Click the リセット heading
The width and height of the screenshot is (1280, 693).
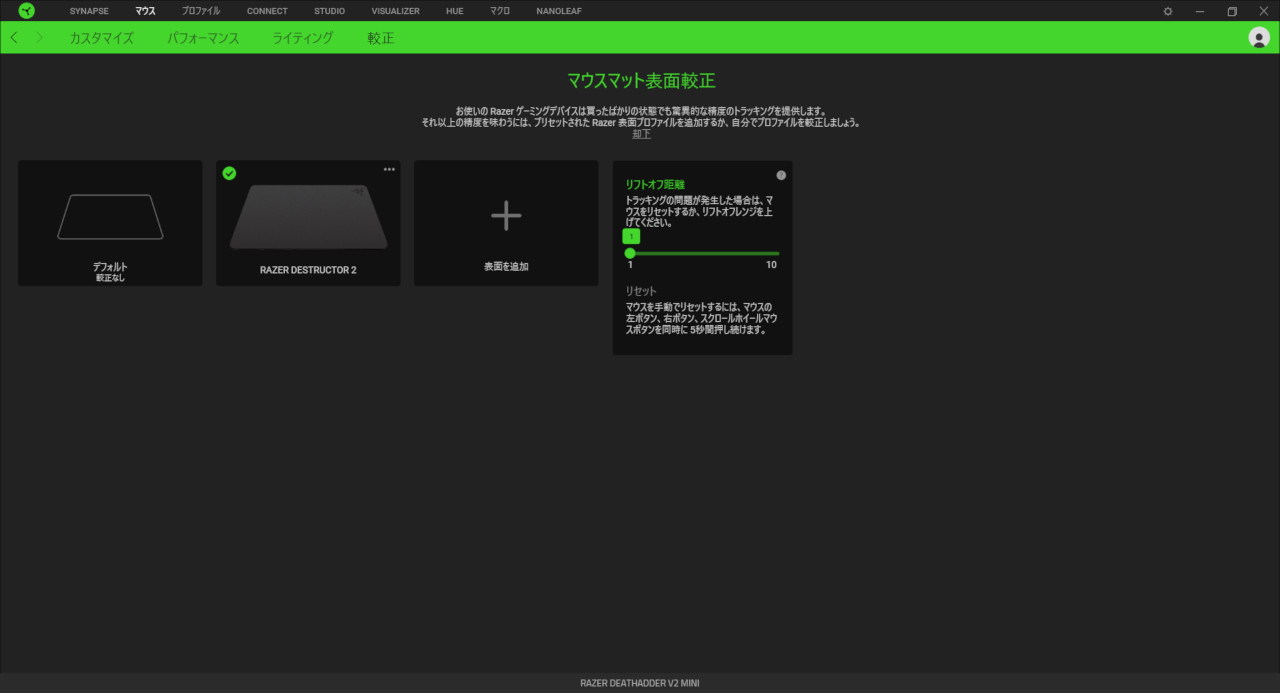point(641,291)
